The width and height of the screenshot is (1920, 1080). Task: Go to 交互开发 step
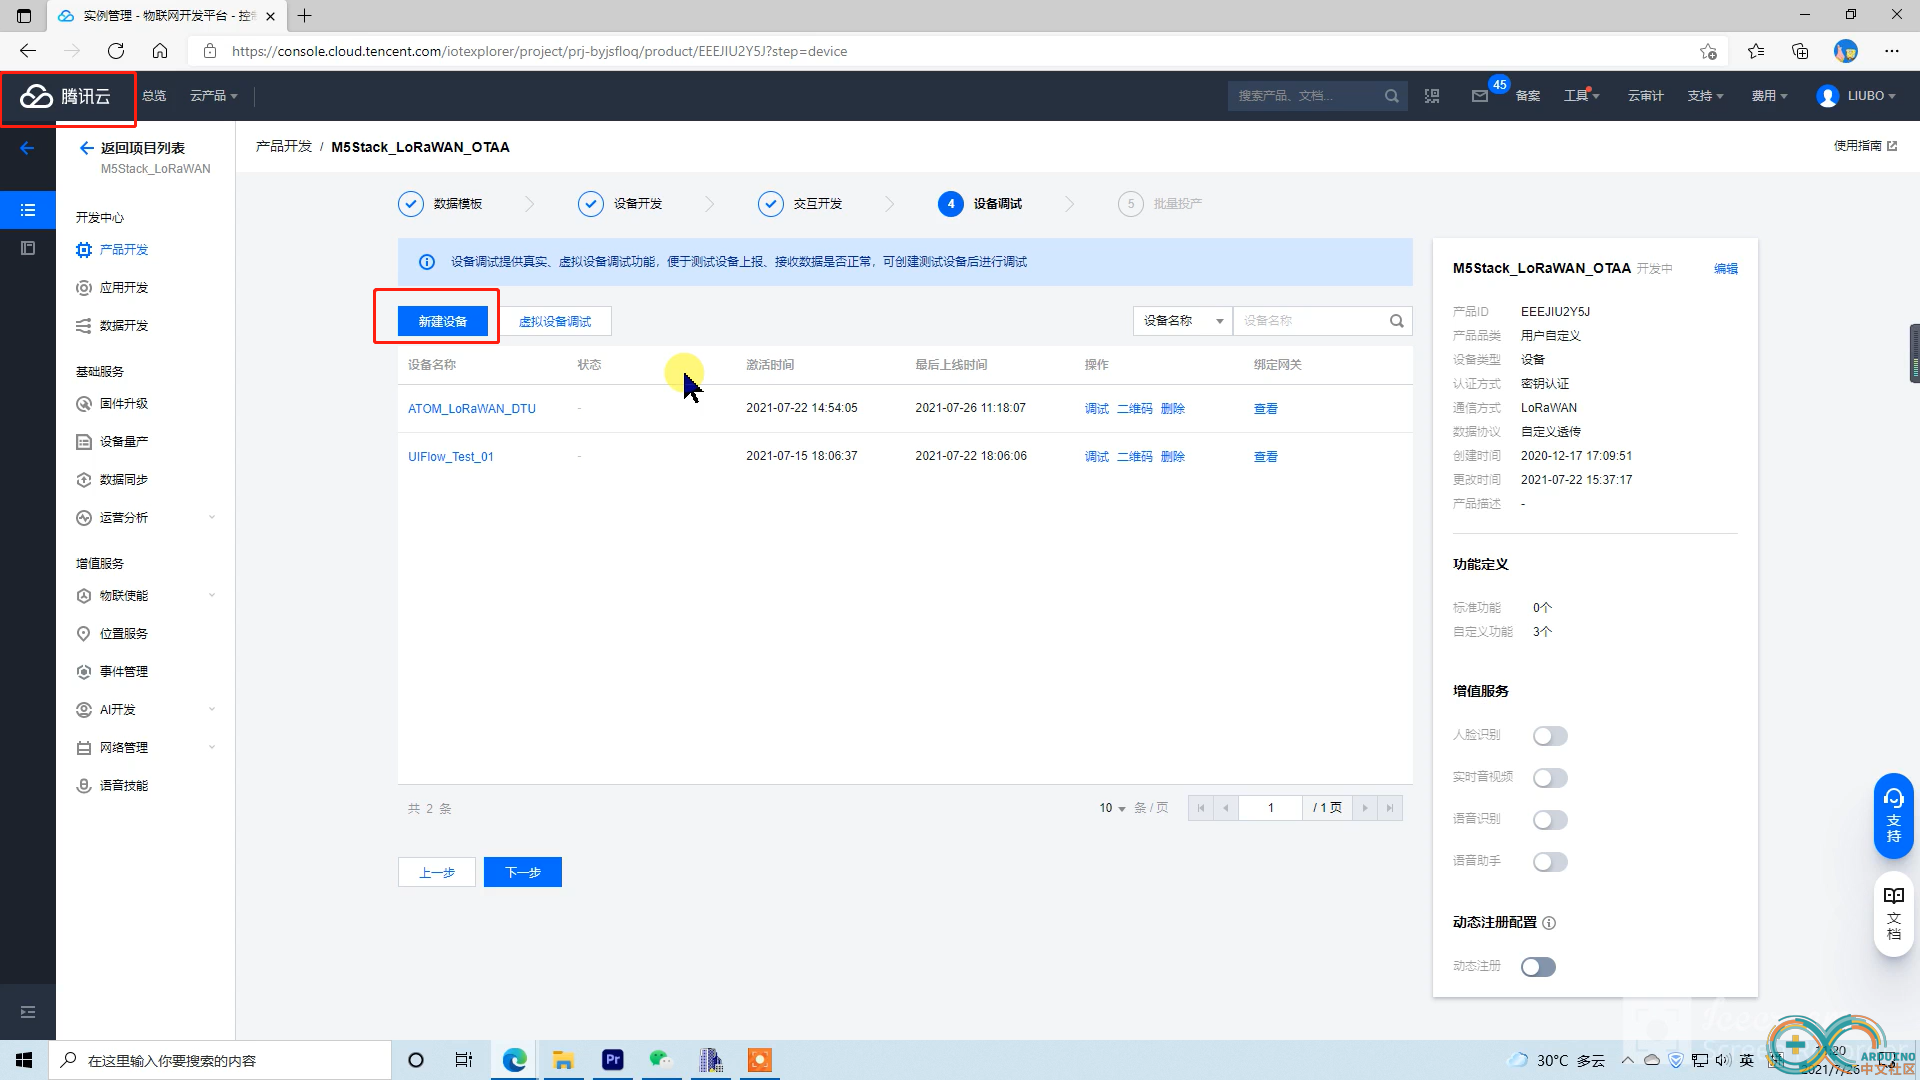(800, 204)
